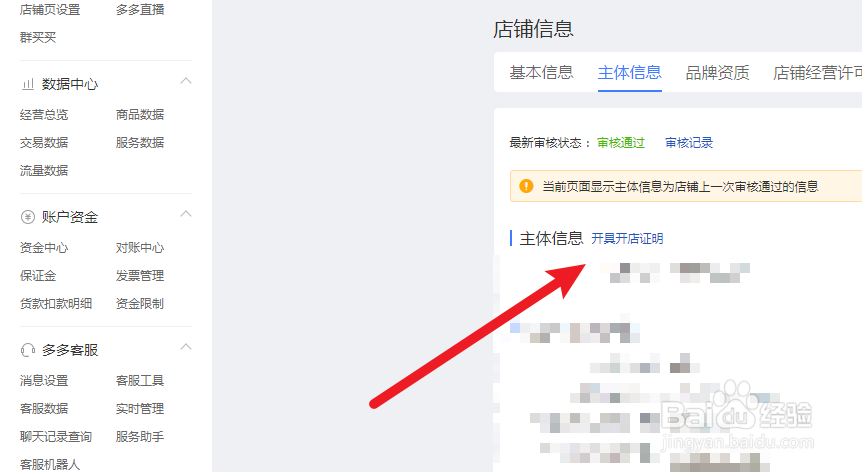Viewport: 862px width, 472px height.
Task: Collapse the 账户资金 section chevron
Action: (x=186, y=214)
